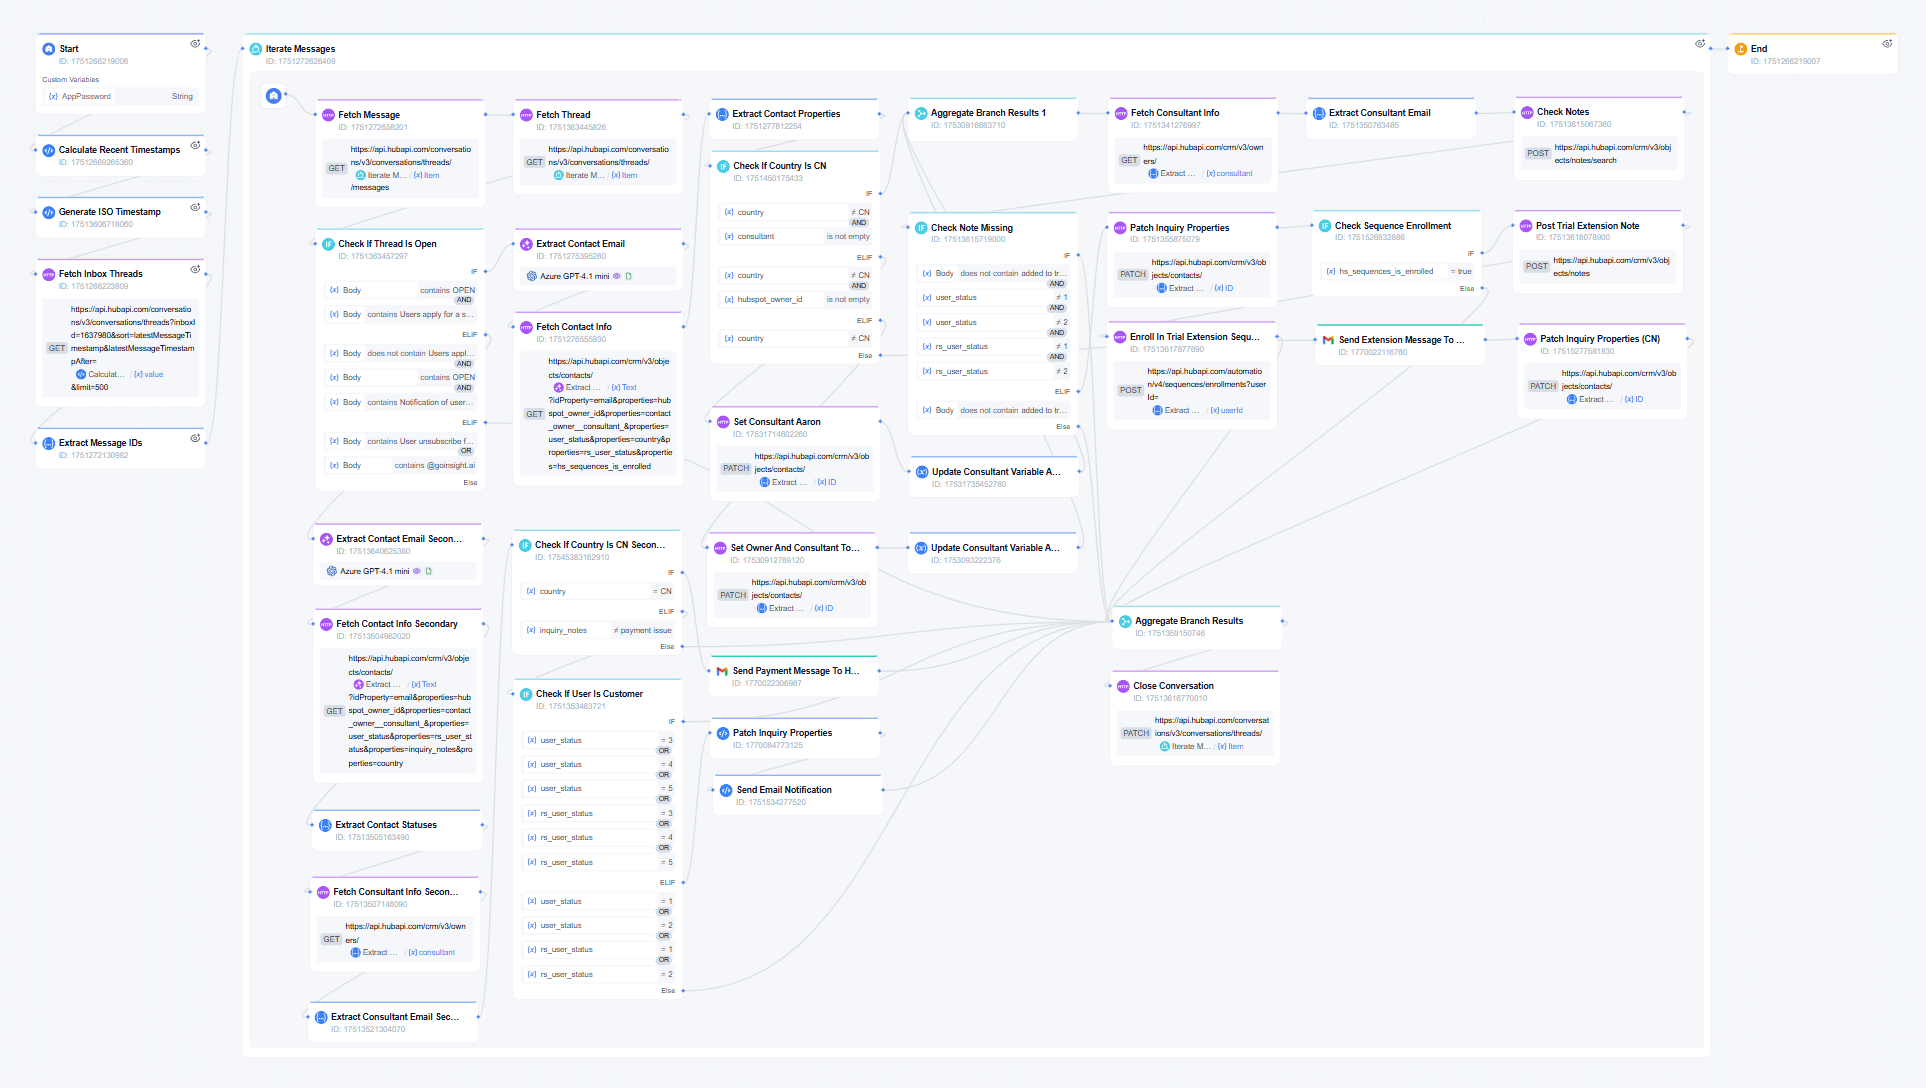
Task: Toggle the eye icon on Fetch Inbox Threads
Action: pyautogui.click(x=195, y=269)
